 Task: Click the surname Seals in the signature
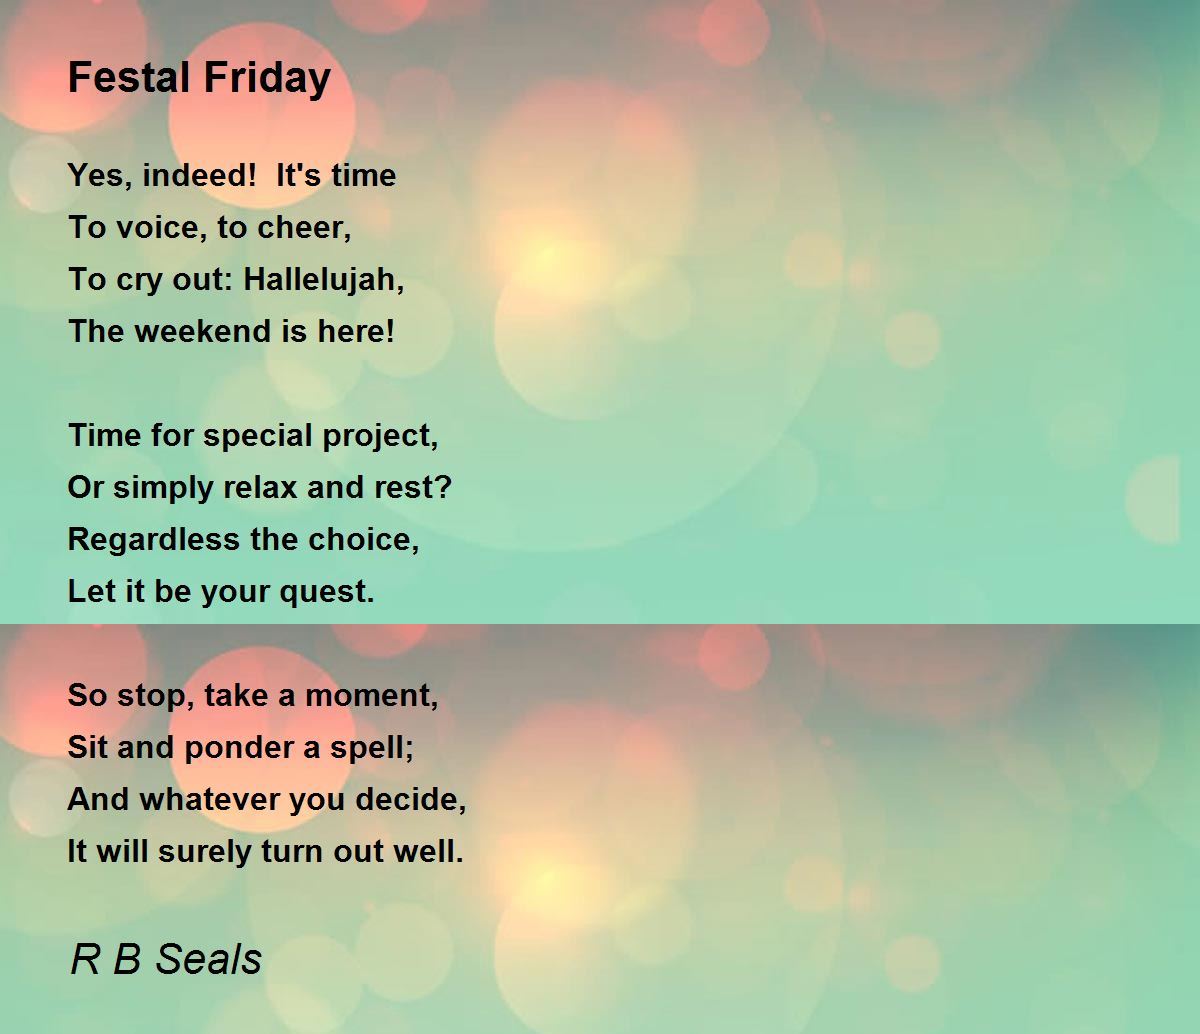pyautogui.click(x=209, y=959)
